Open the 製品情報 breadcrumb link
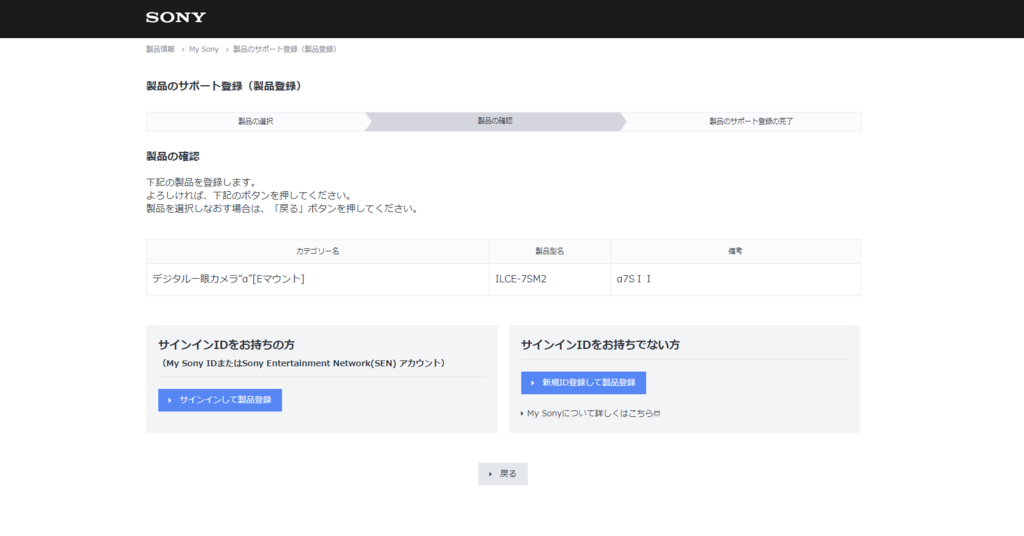The image size is (1024, 536). 160,50
